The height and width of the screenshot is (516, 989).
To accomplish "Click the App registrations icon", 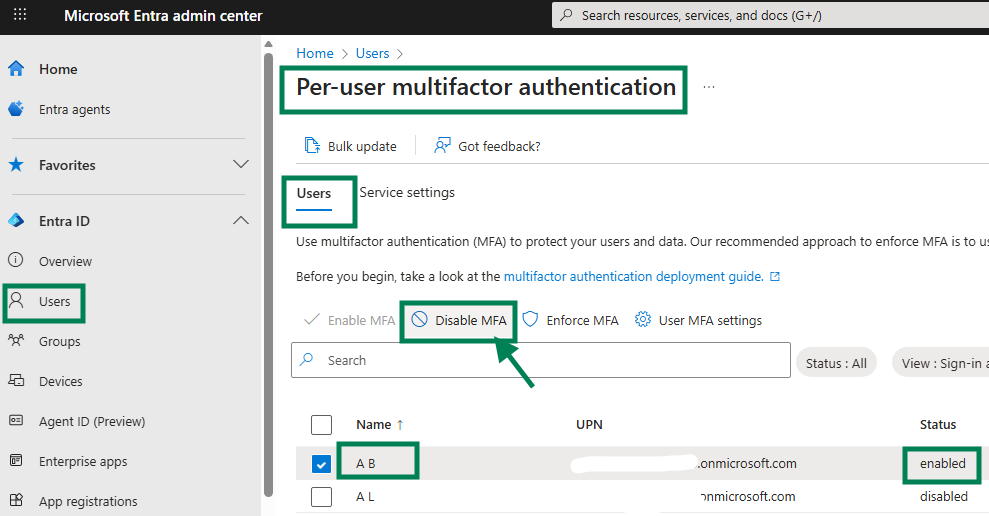I will [x=16, y=500].
